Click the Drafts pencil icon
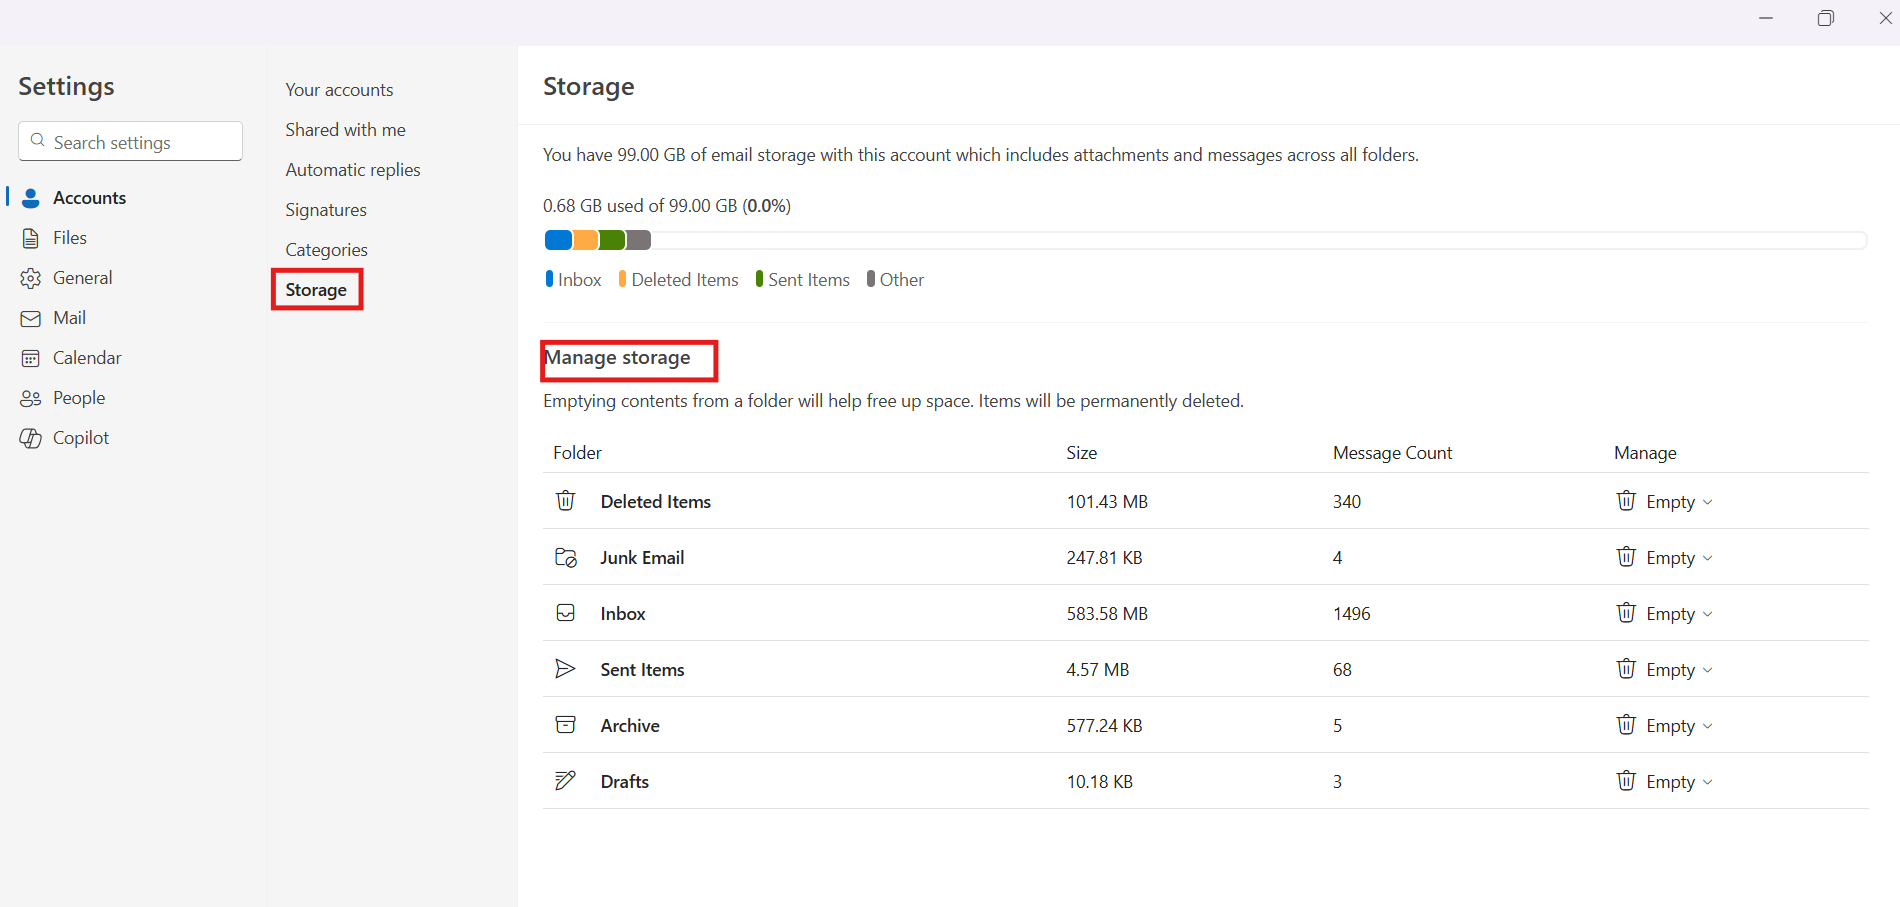Image resolution: width=1900 pixels, height=907 pixels. point(566,781)
